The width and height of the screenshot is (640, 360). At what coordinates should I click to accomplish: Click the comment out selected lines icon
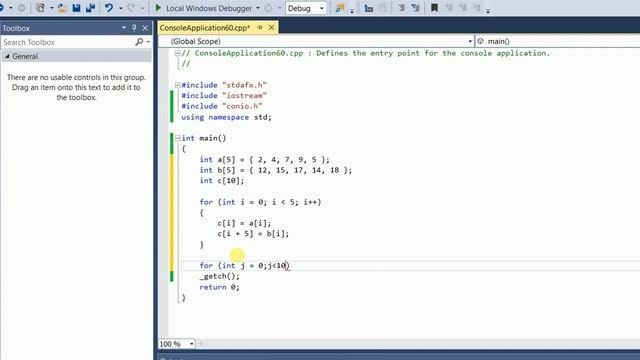click(401, 8)
